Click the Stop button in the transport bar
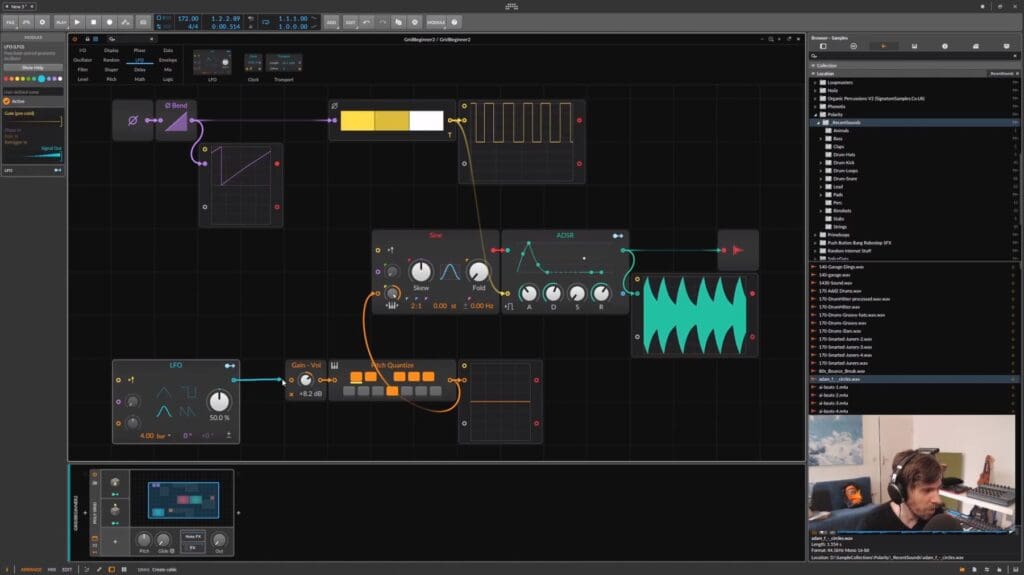Image resolution: width=1024 pixels, height=575 pixels. click(x=93, y=22)
